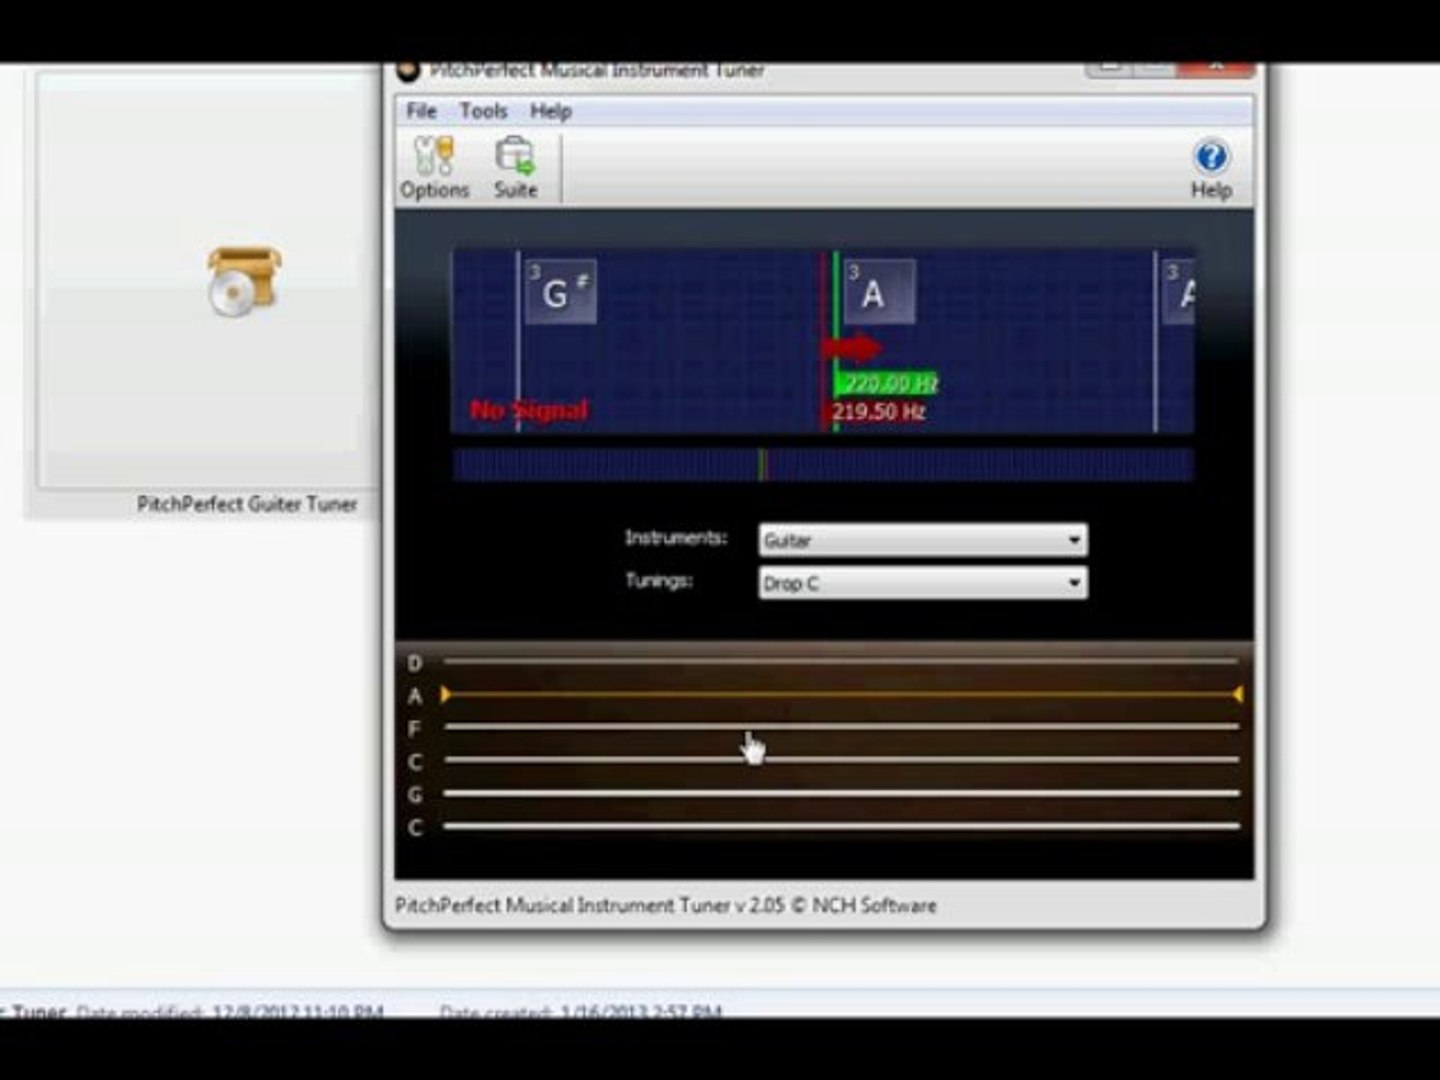
Task: Click the G# note marker in tuner display
Action: [x=561, y=291]
